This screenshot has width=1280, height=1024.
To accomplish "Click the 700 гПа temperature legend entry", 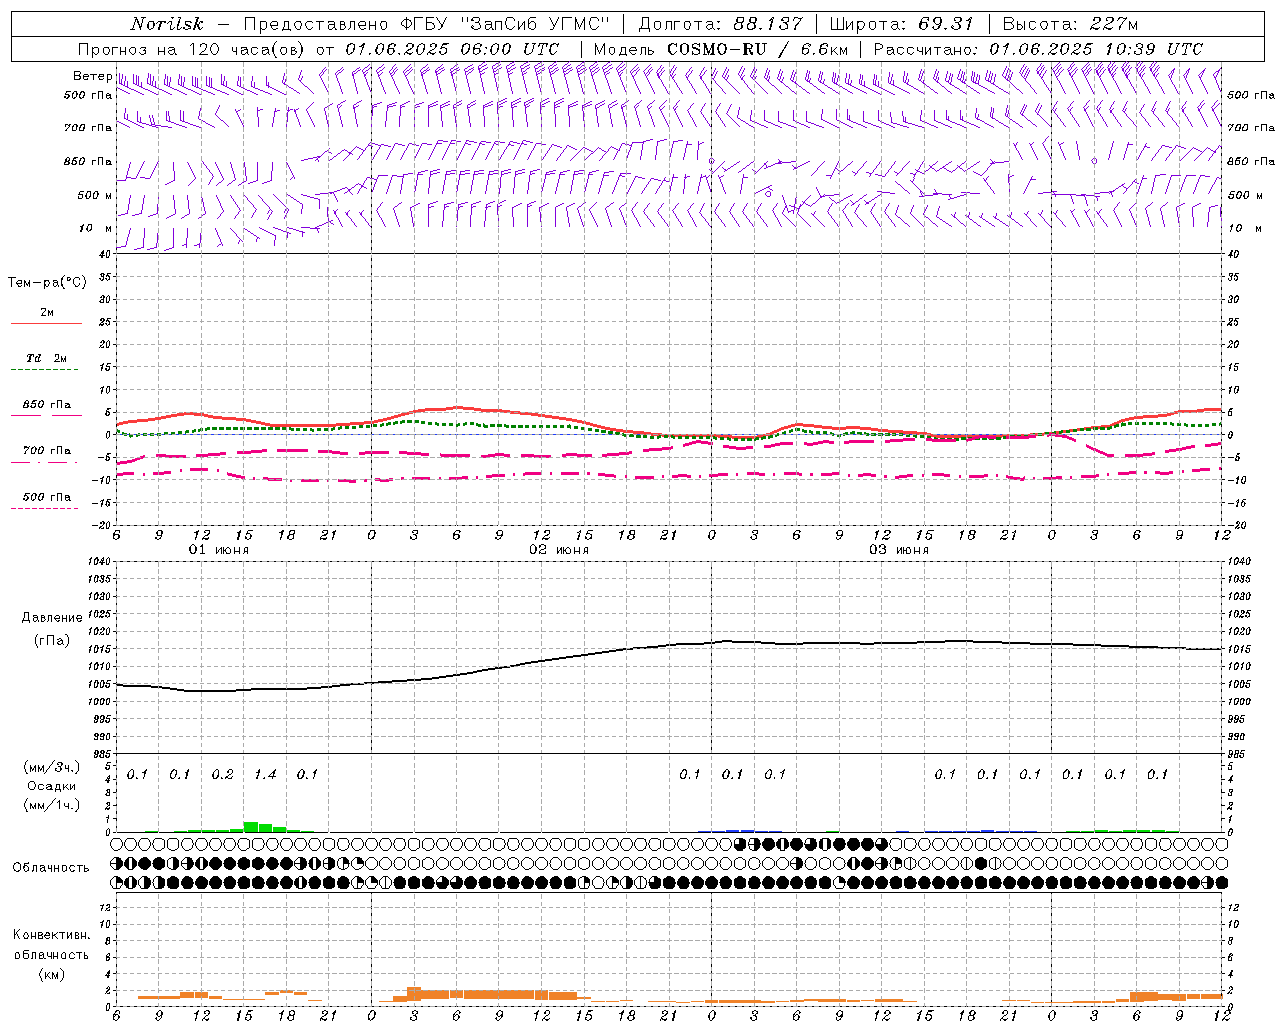I will (x=46, y=451).
